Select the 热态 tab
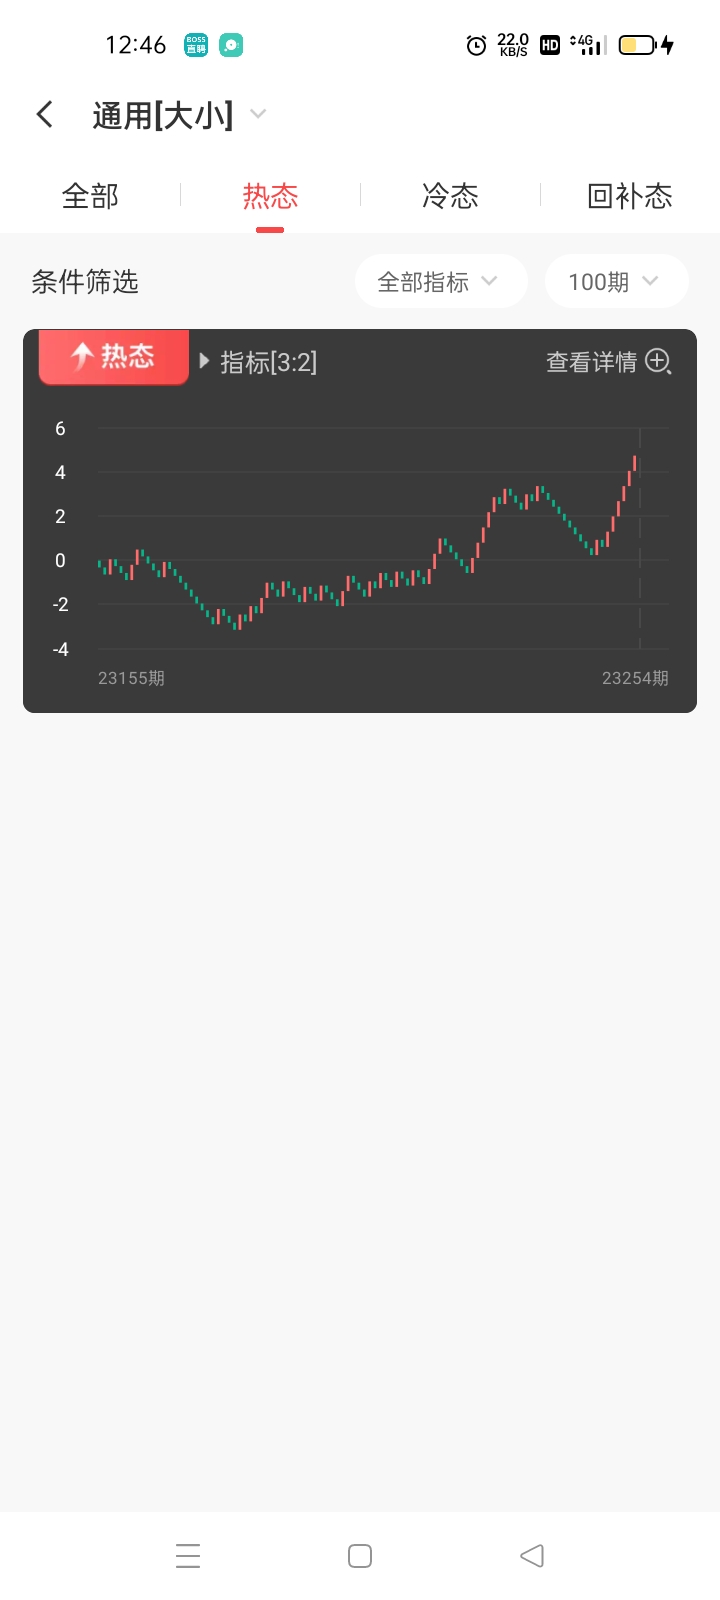This screenshot has width=720, height=1600. click(x=270, y=196)
